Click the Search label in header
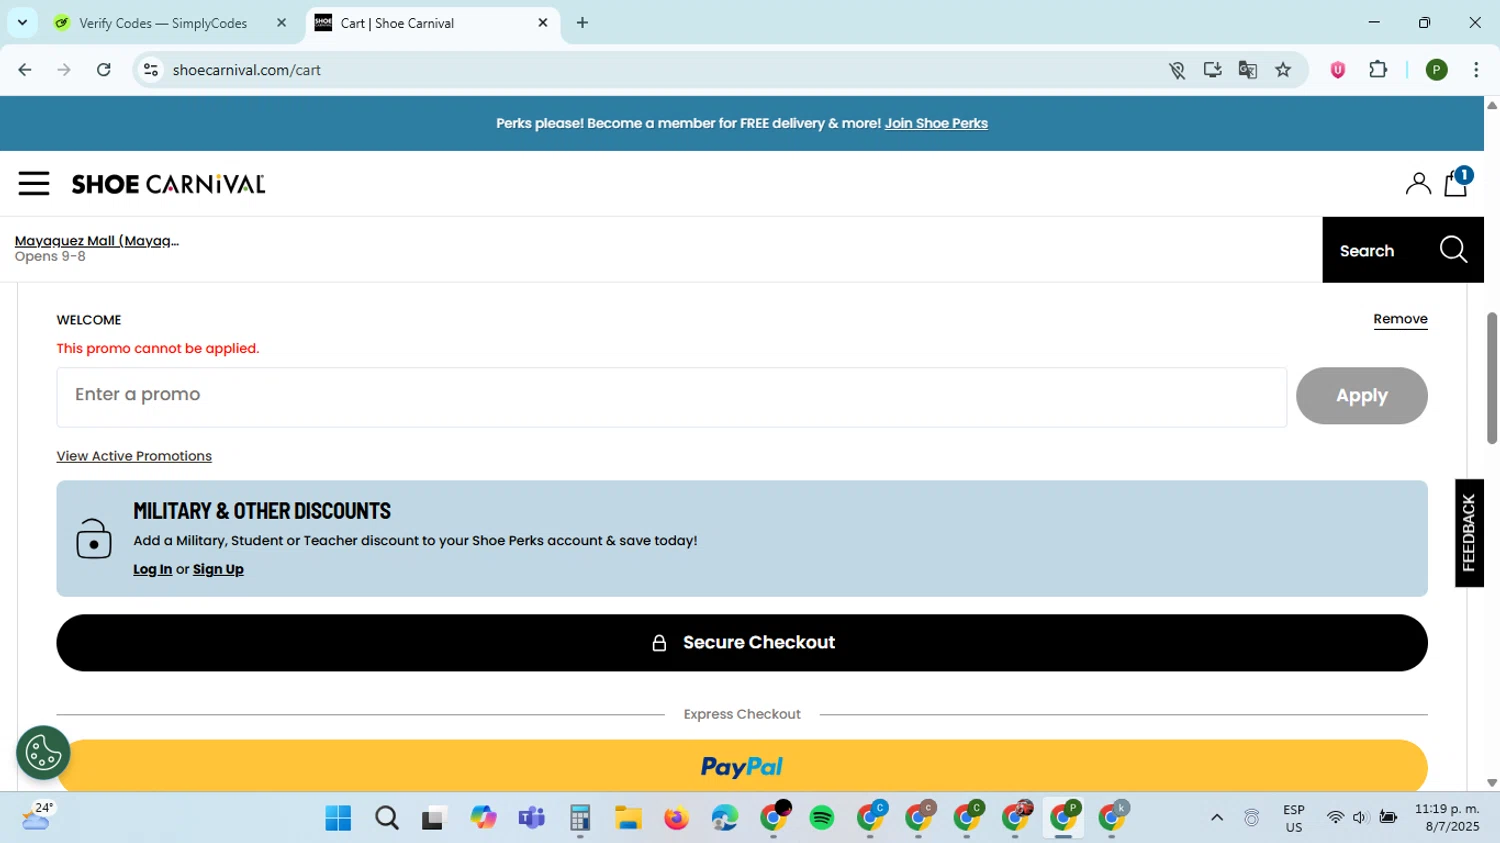 [1367, 251]
